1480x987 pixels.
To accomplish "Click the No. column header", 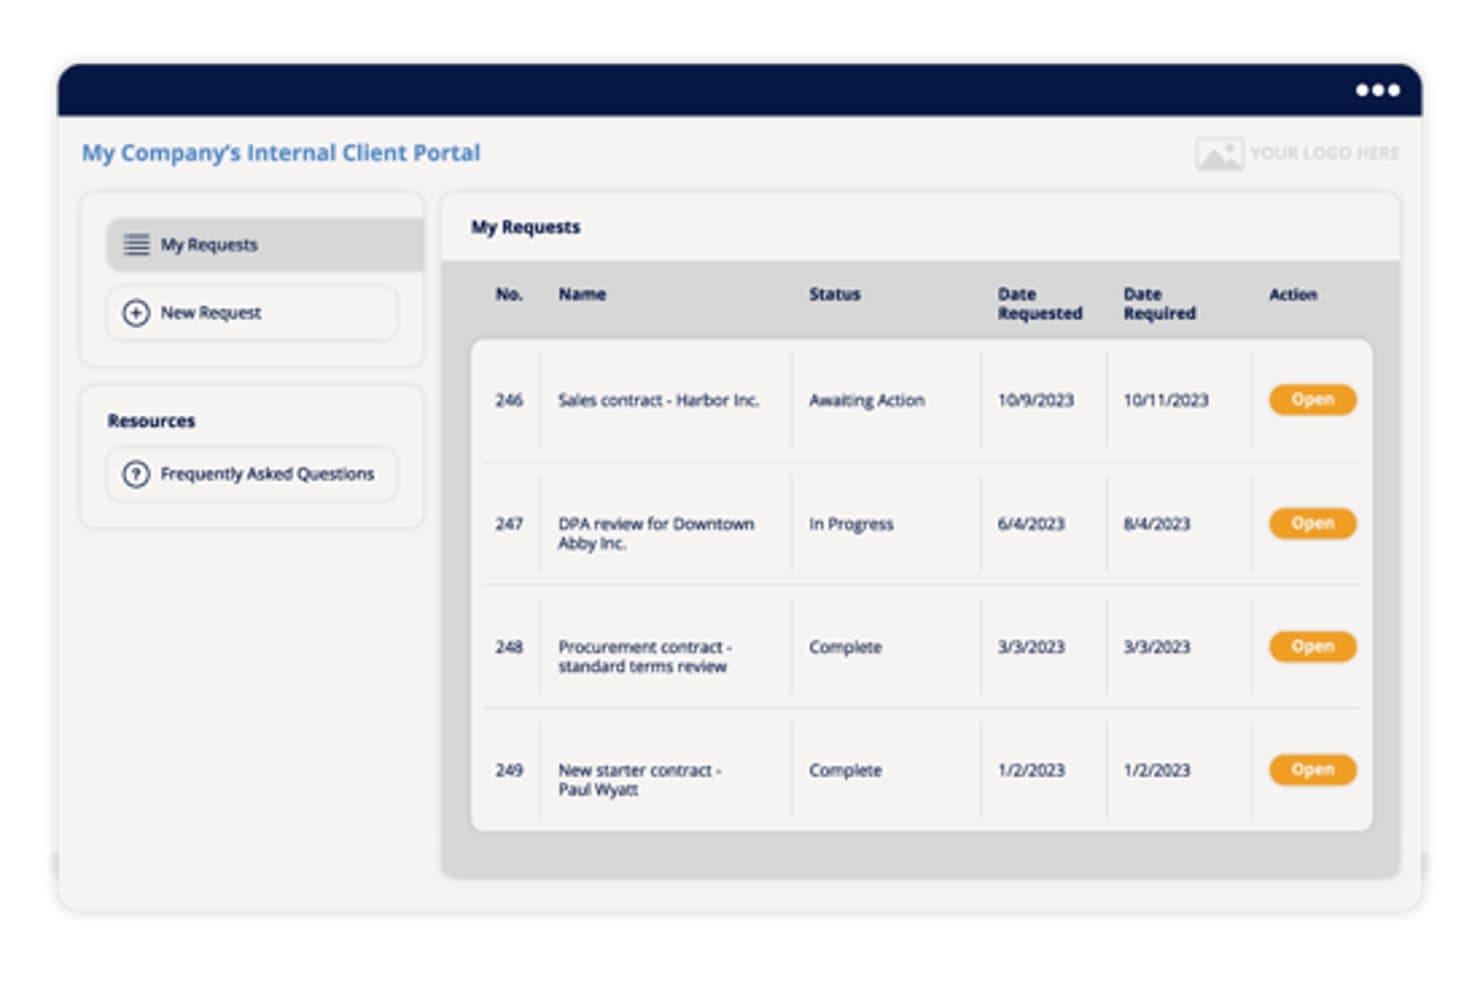I will 509,294.
